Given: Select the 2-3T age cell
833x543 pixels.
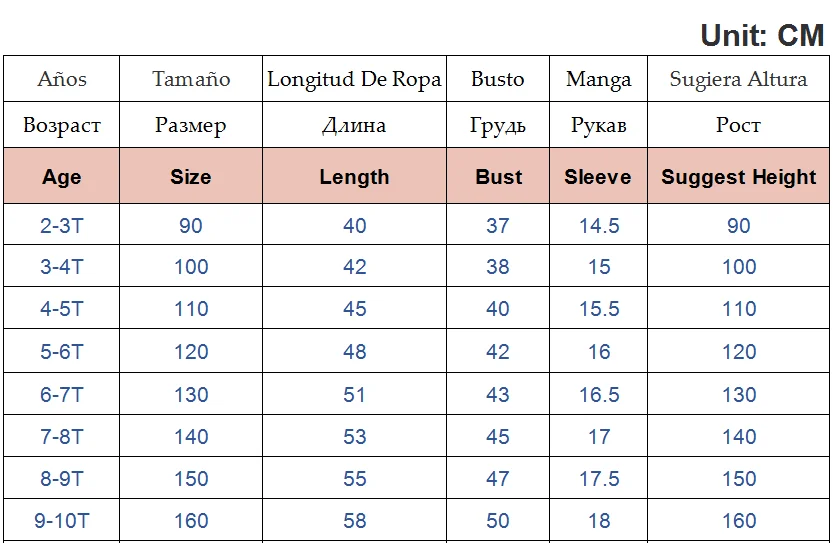Looking at the screenshot, I should (x=62, y=225).
